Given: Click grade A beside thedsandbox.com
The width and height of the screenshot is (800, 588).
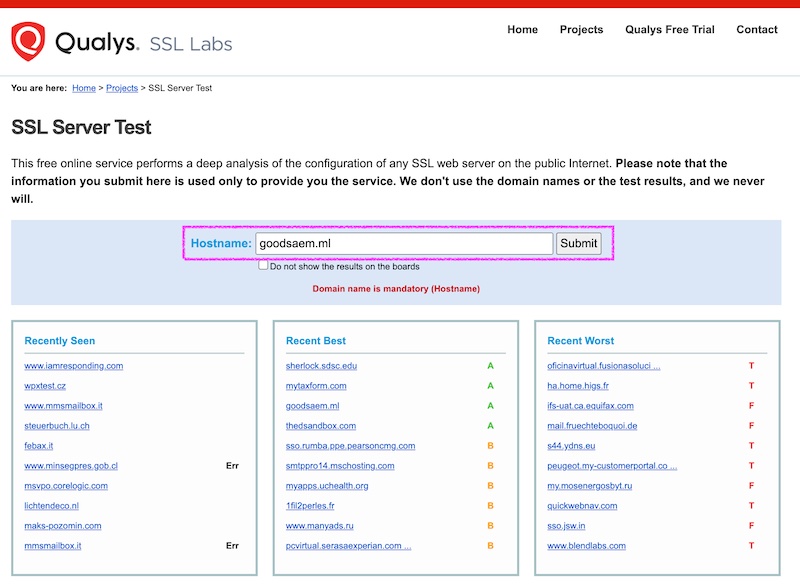Looking at the screenshot, I should click(x=490, y=426).
